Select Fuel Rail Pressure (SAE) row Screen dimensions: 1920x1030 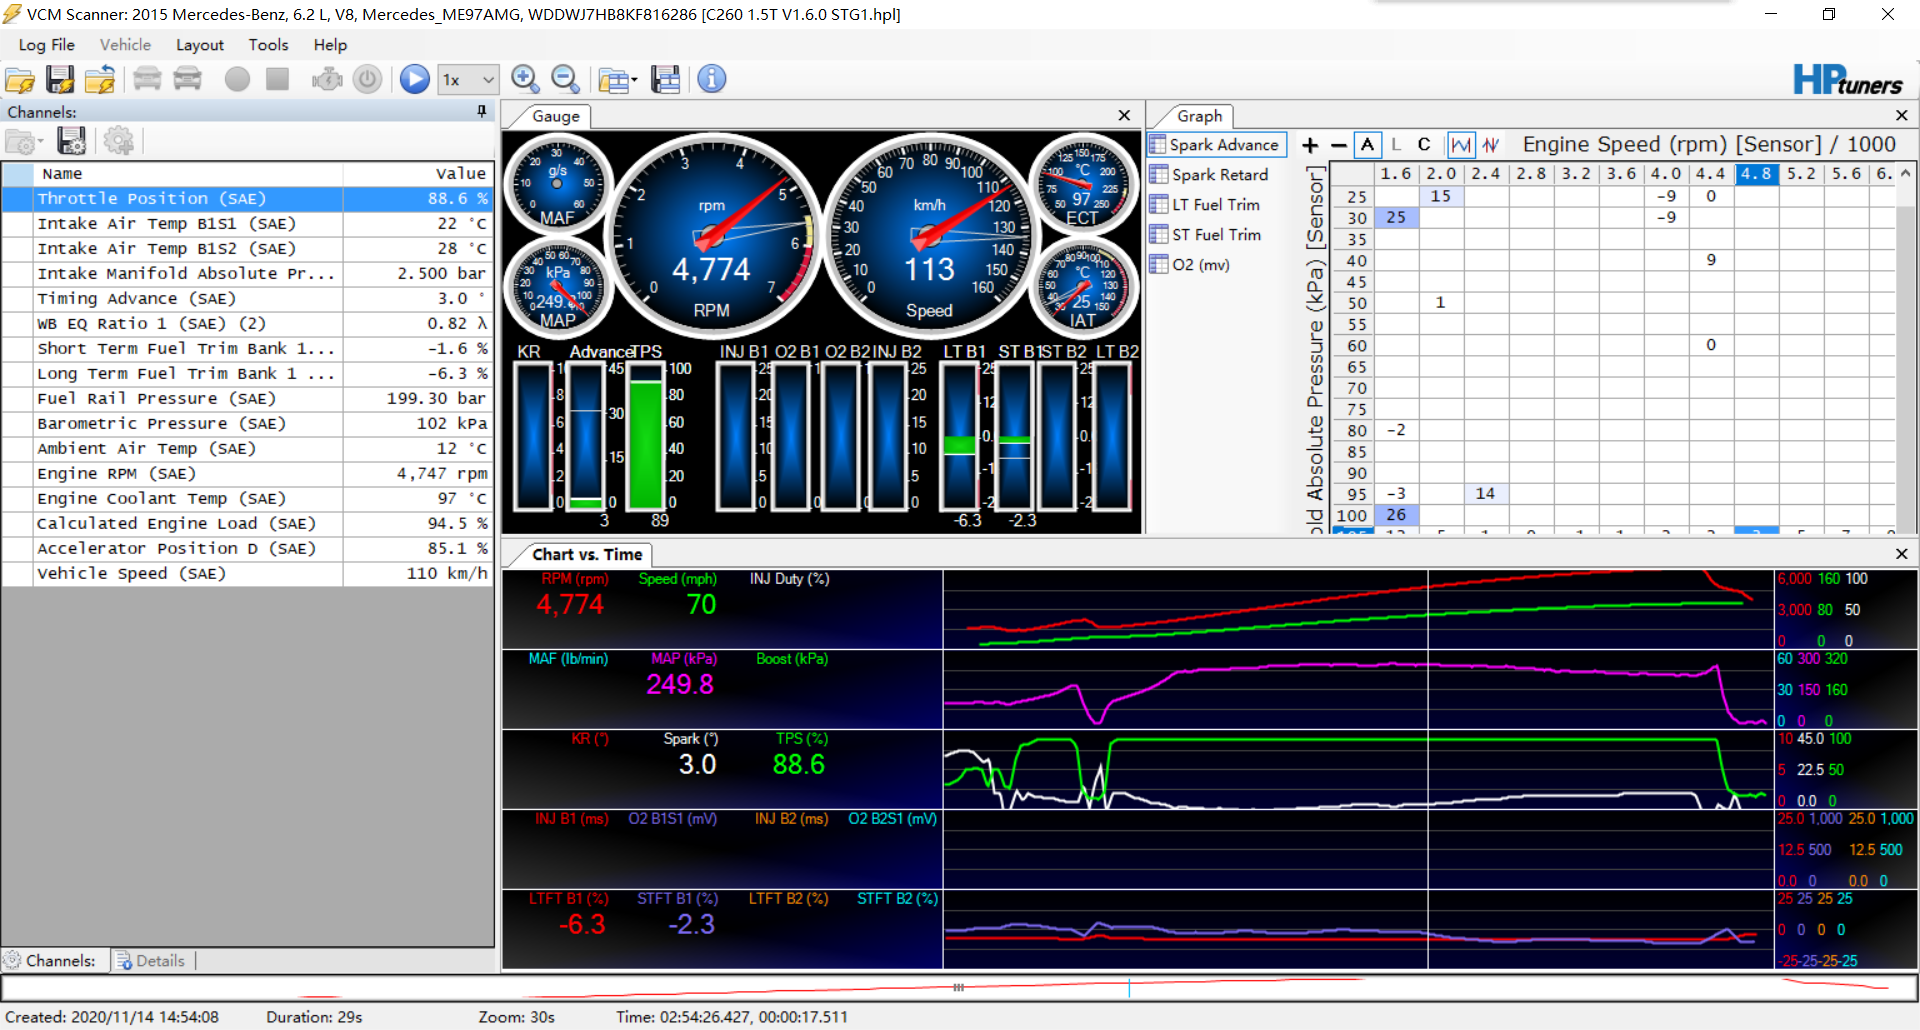[247, 399]
